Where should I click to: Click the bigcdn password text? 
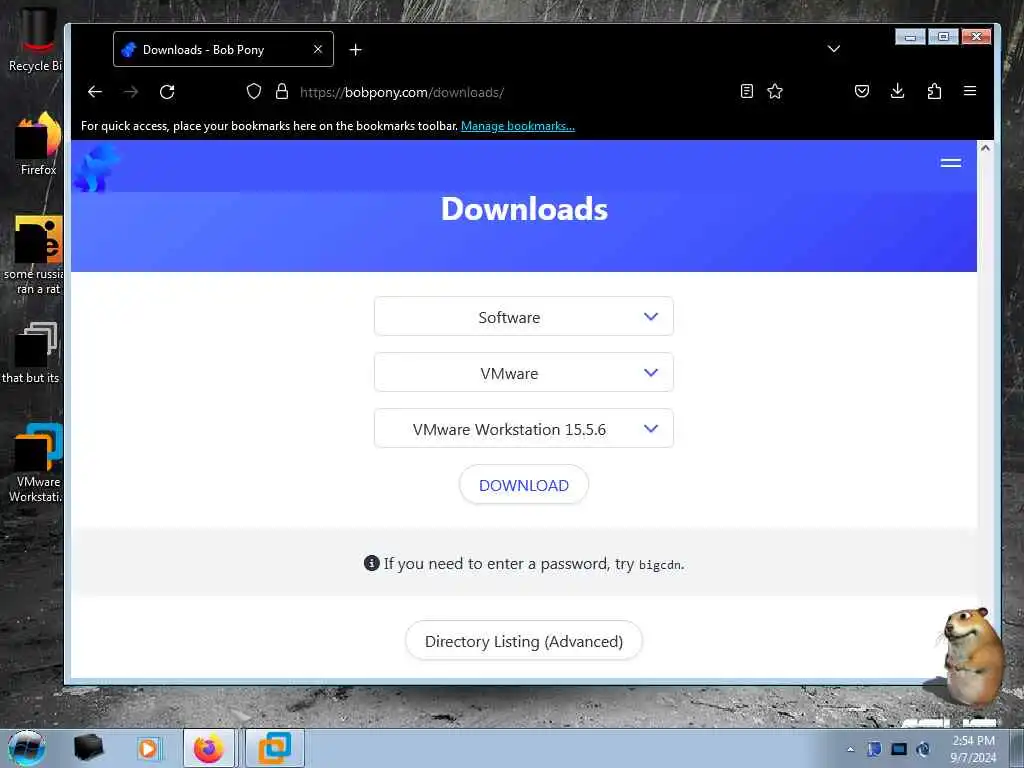click(660, 565)
